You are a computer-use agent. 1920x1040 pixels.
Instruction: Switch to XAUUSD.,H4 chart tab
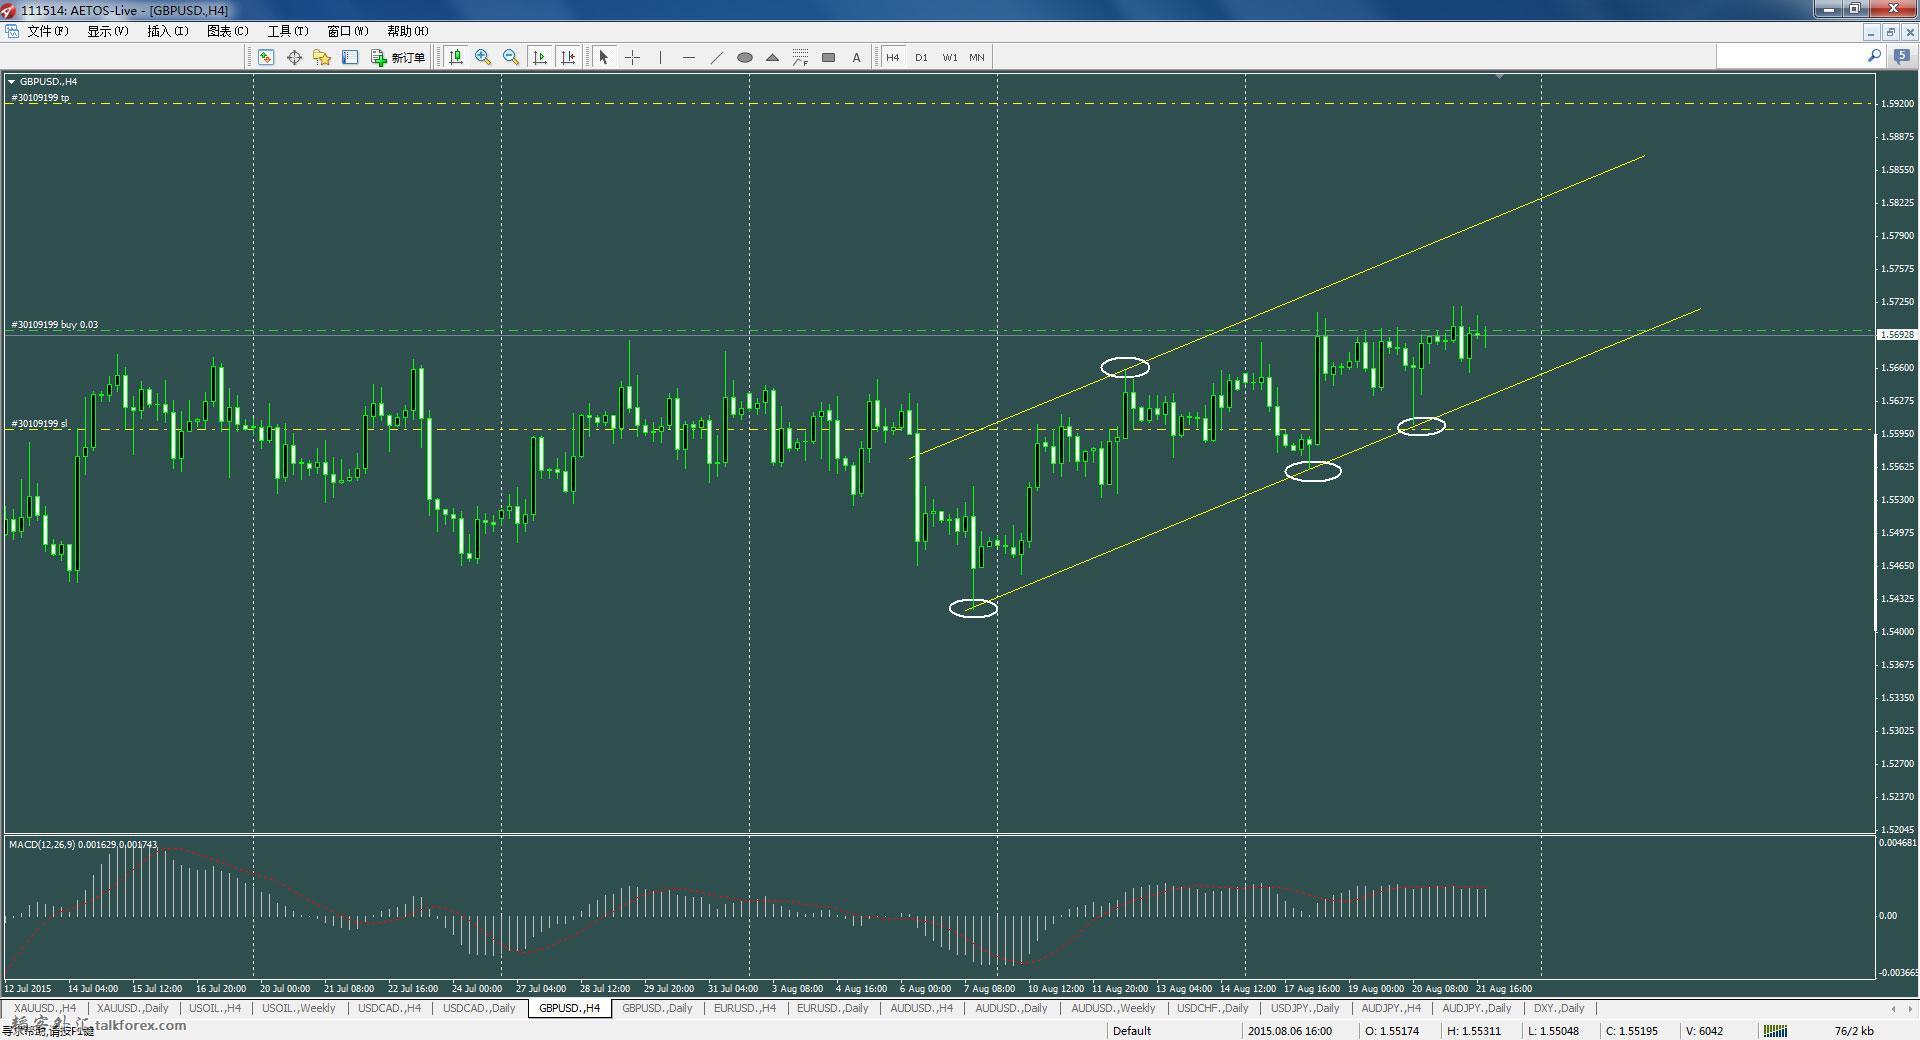[x=45, y=1008]
